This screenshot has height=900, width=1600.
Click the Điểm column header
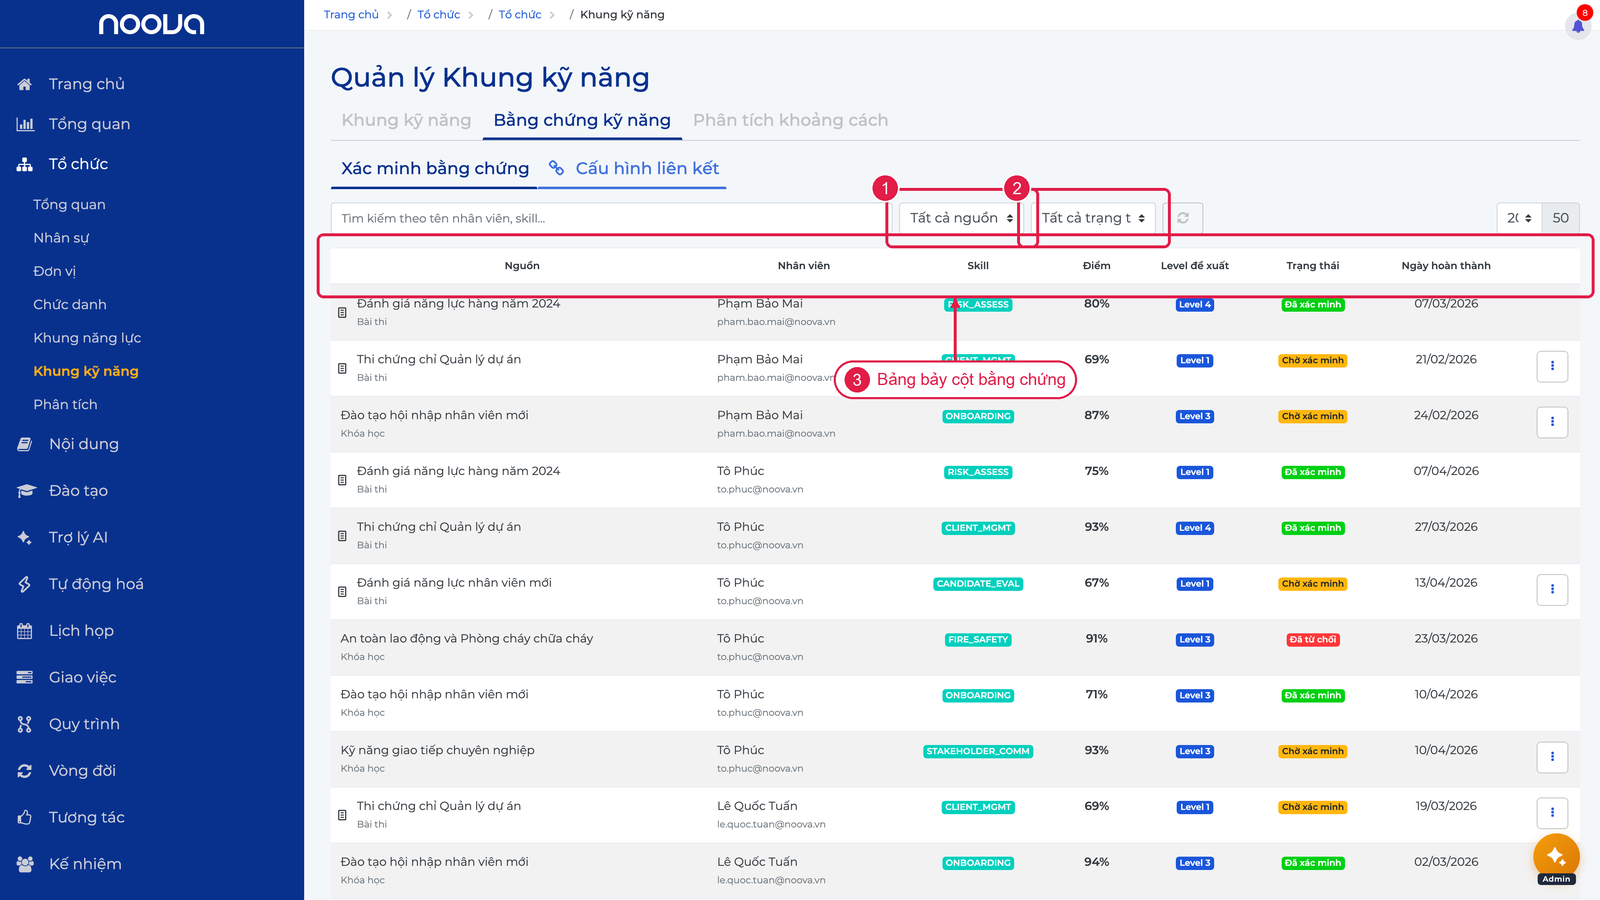[x=1096, y=266]
